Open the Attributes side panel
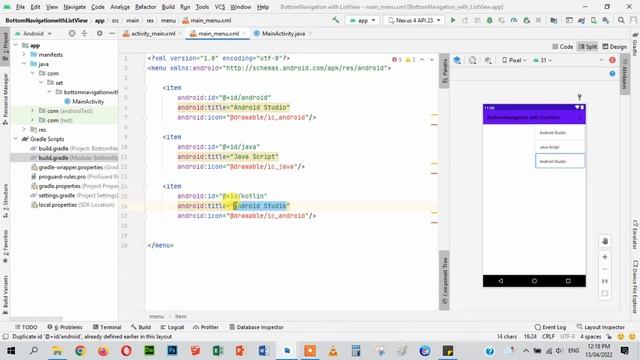Image resolution: width=640 pixels, height=360 pixels. (624, 74)
